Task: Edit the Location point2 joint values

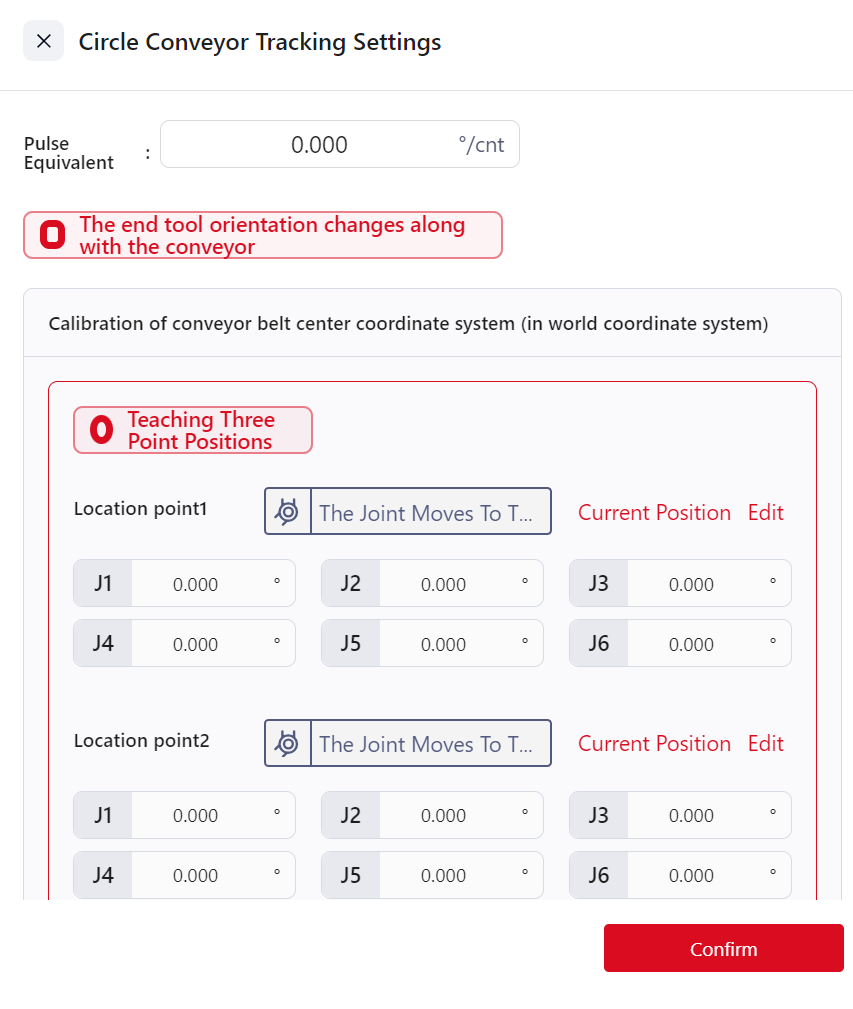Action: click(766, 743)
